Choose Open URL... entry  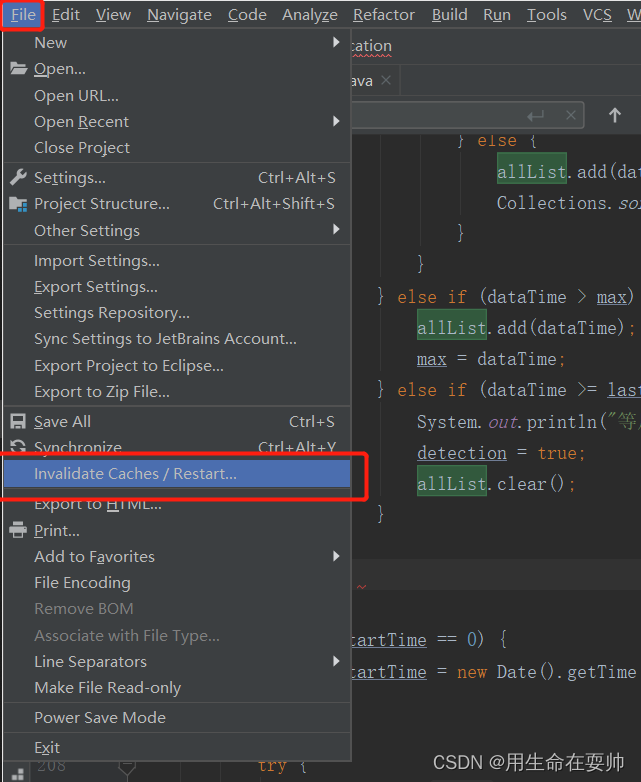tap(177, 96)
